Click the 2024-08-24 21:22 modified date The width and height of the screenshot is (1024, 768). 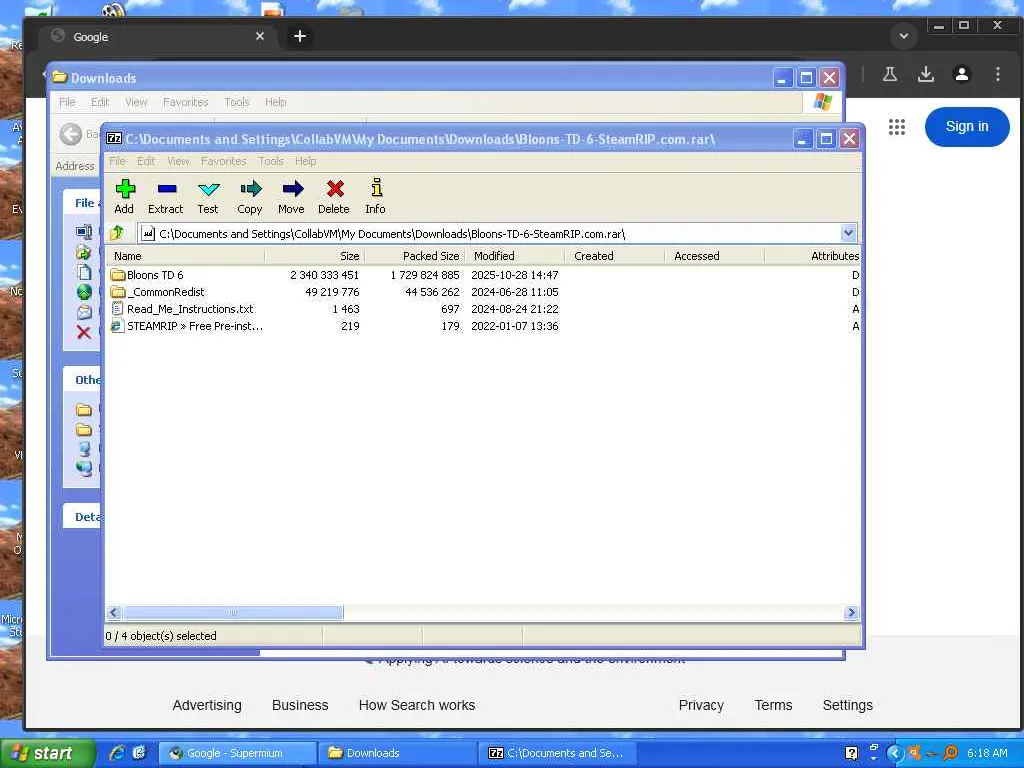click(515, 309)
